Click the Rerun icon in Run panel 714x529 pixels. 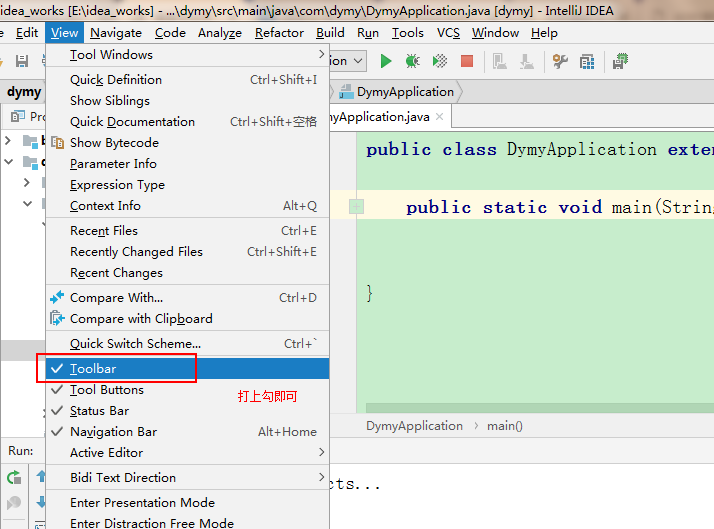(14, 477)
